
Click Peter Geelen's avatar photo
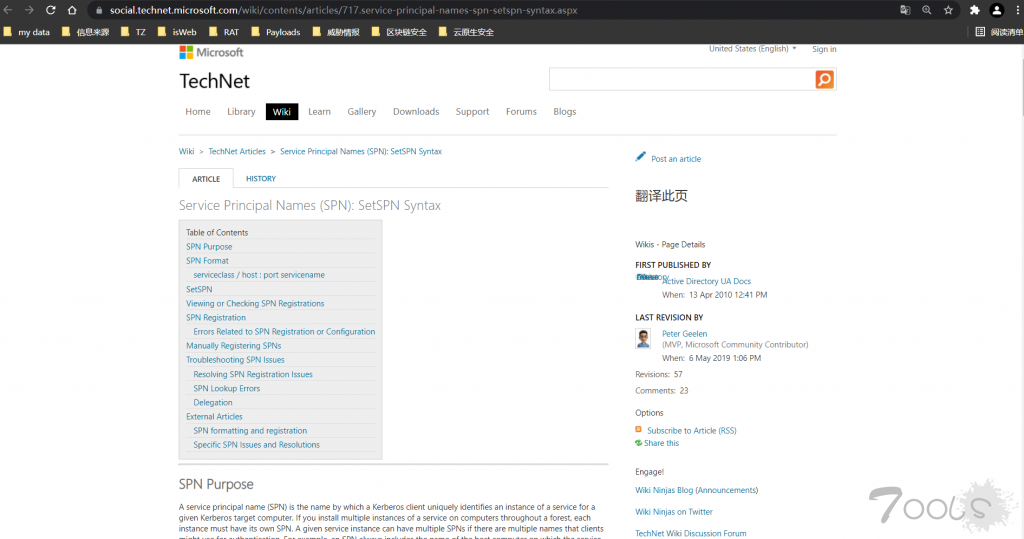coord(643,338)
